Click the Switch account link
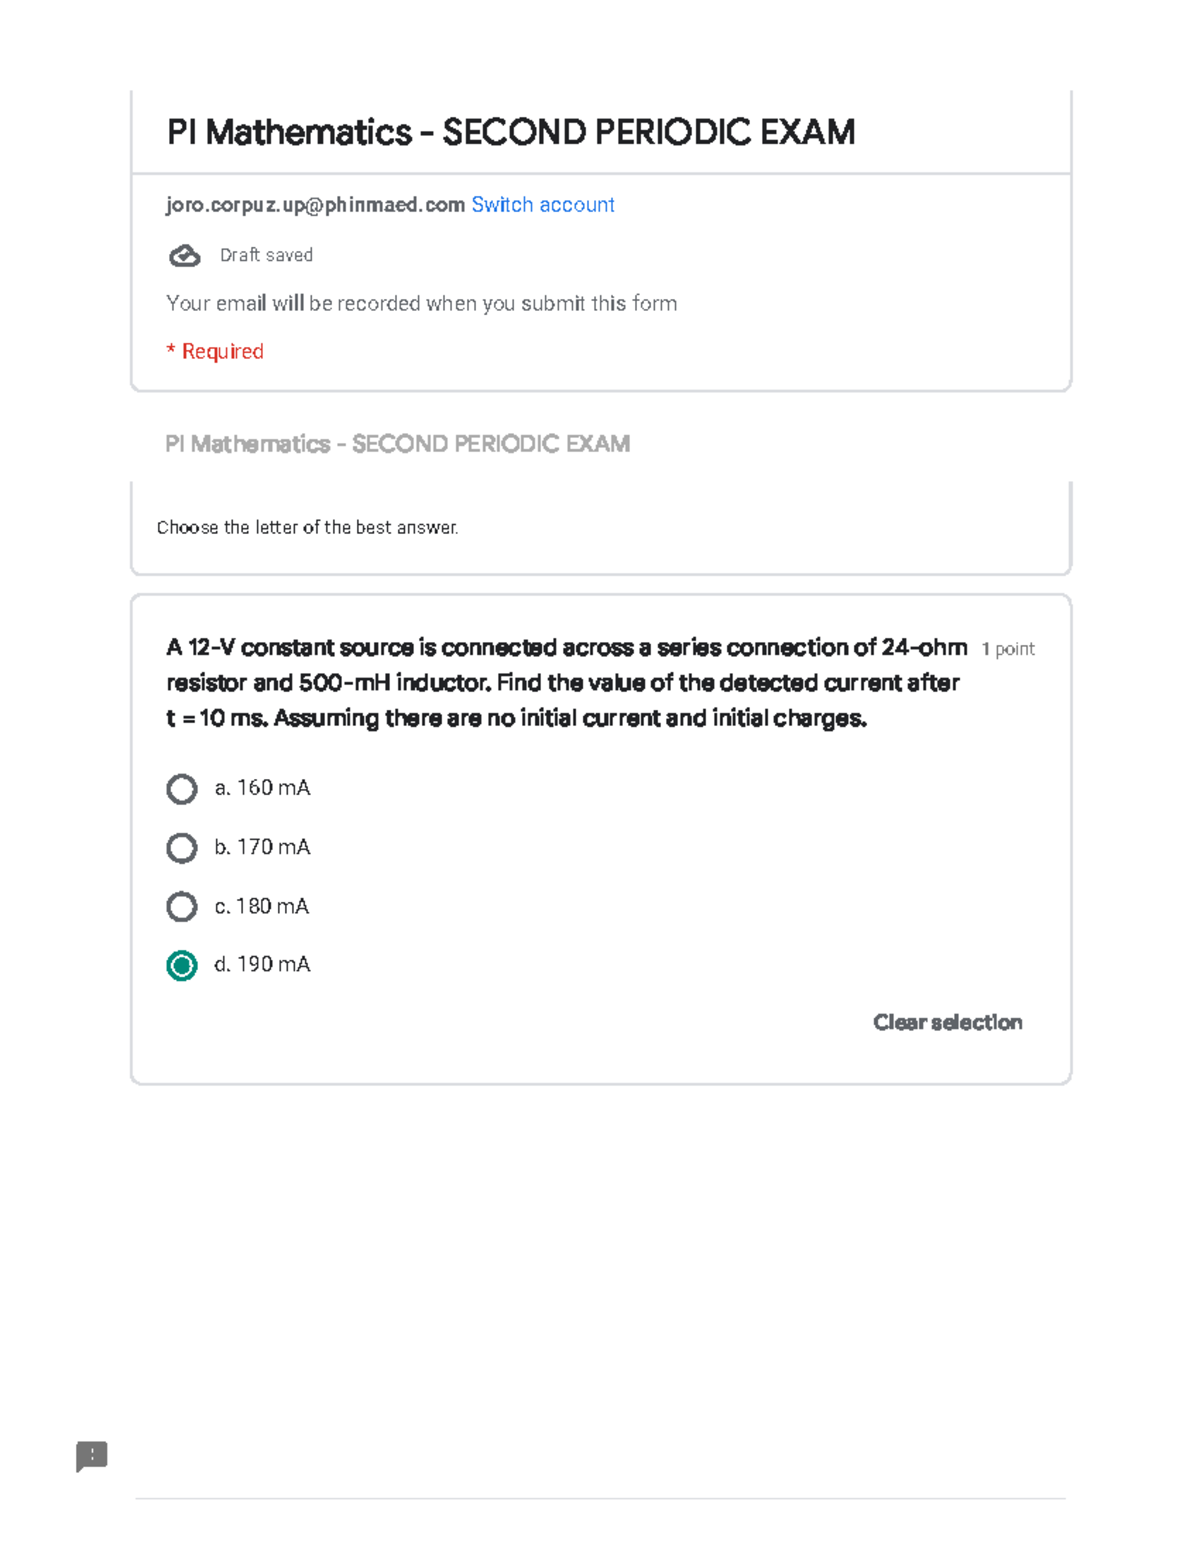 [x=543, y=205]
